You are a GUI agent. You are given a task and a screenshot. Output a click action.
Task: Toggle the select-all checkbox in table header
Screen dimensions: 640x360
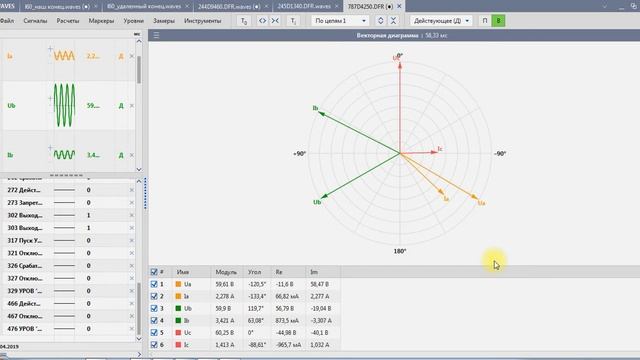pos(154,272)
